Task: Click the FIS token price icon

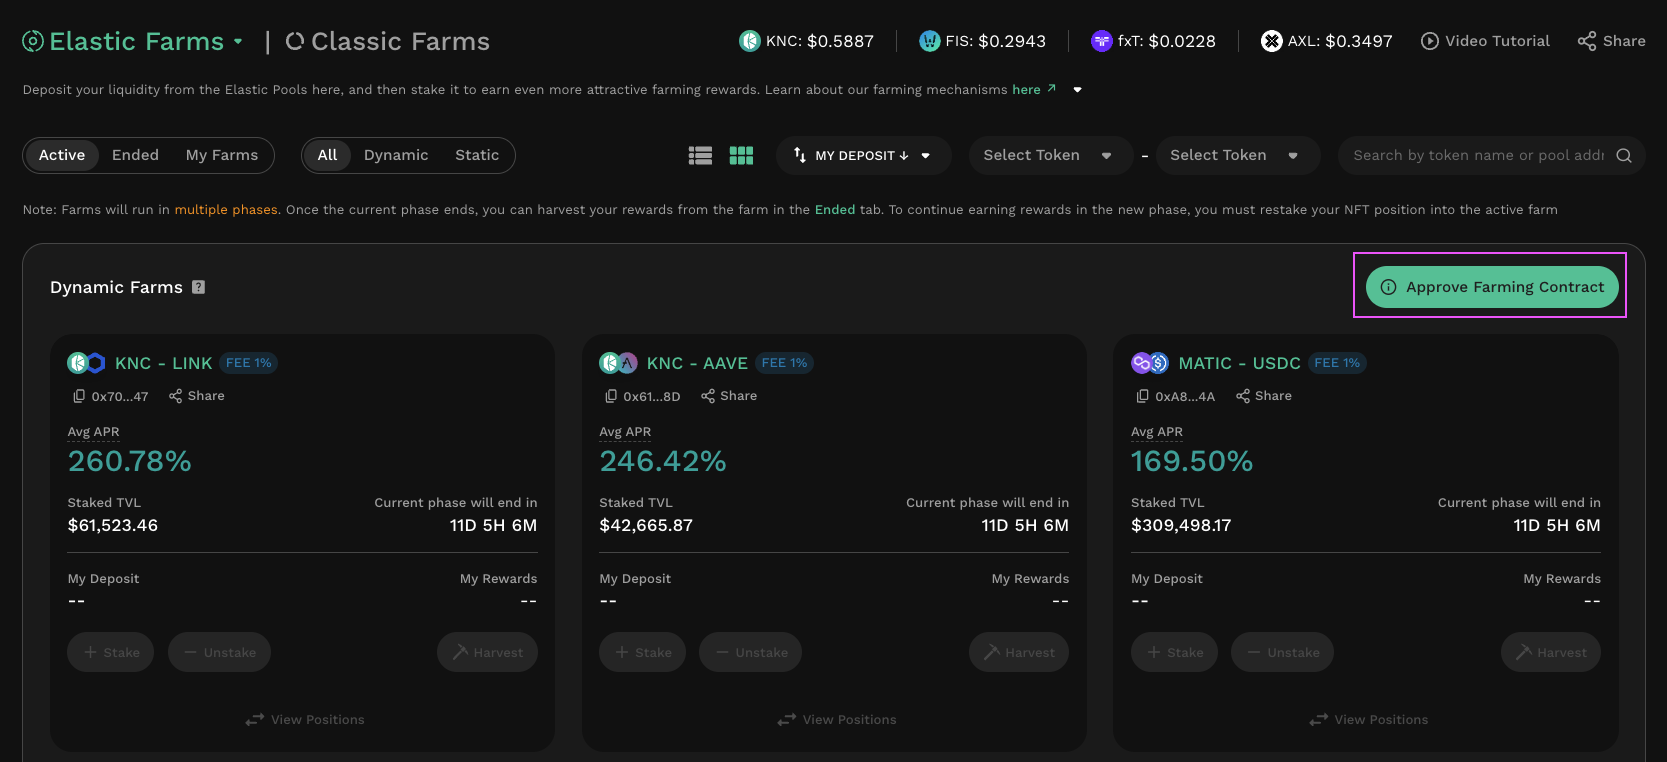Action: (930, 41)
